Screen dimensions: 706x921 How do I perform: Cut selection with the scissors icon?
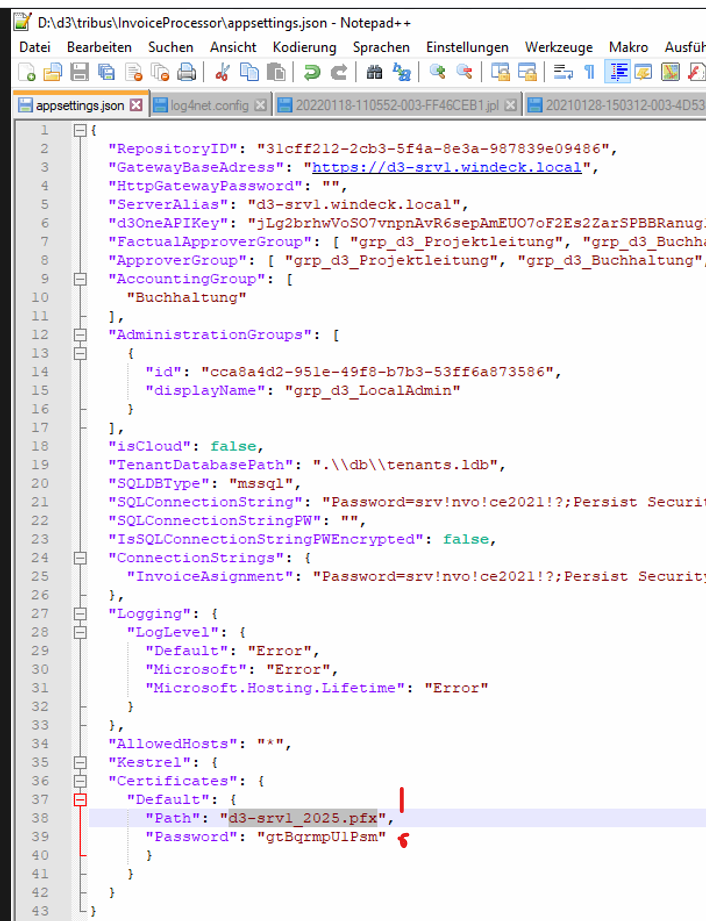click(x=223, y=72)
